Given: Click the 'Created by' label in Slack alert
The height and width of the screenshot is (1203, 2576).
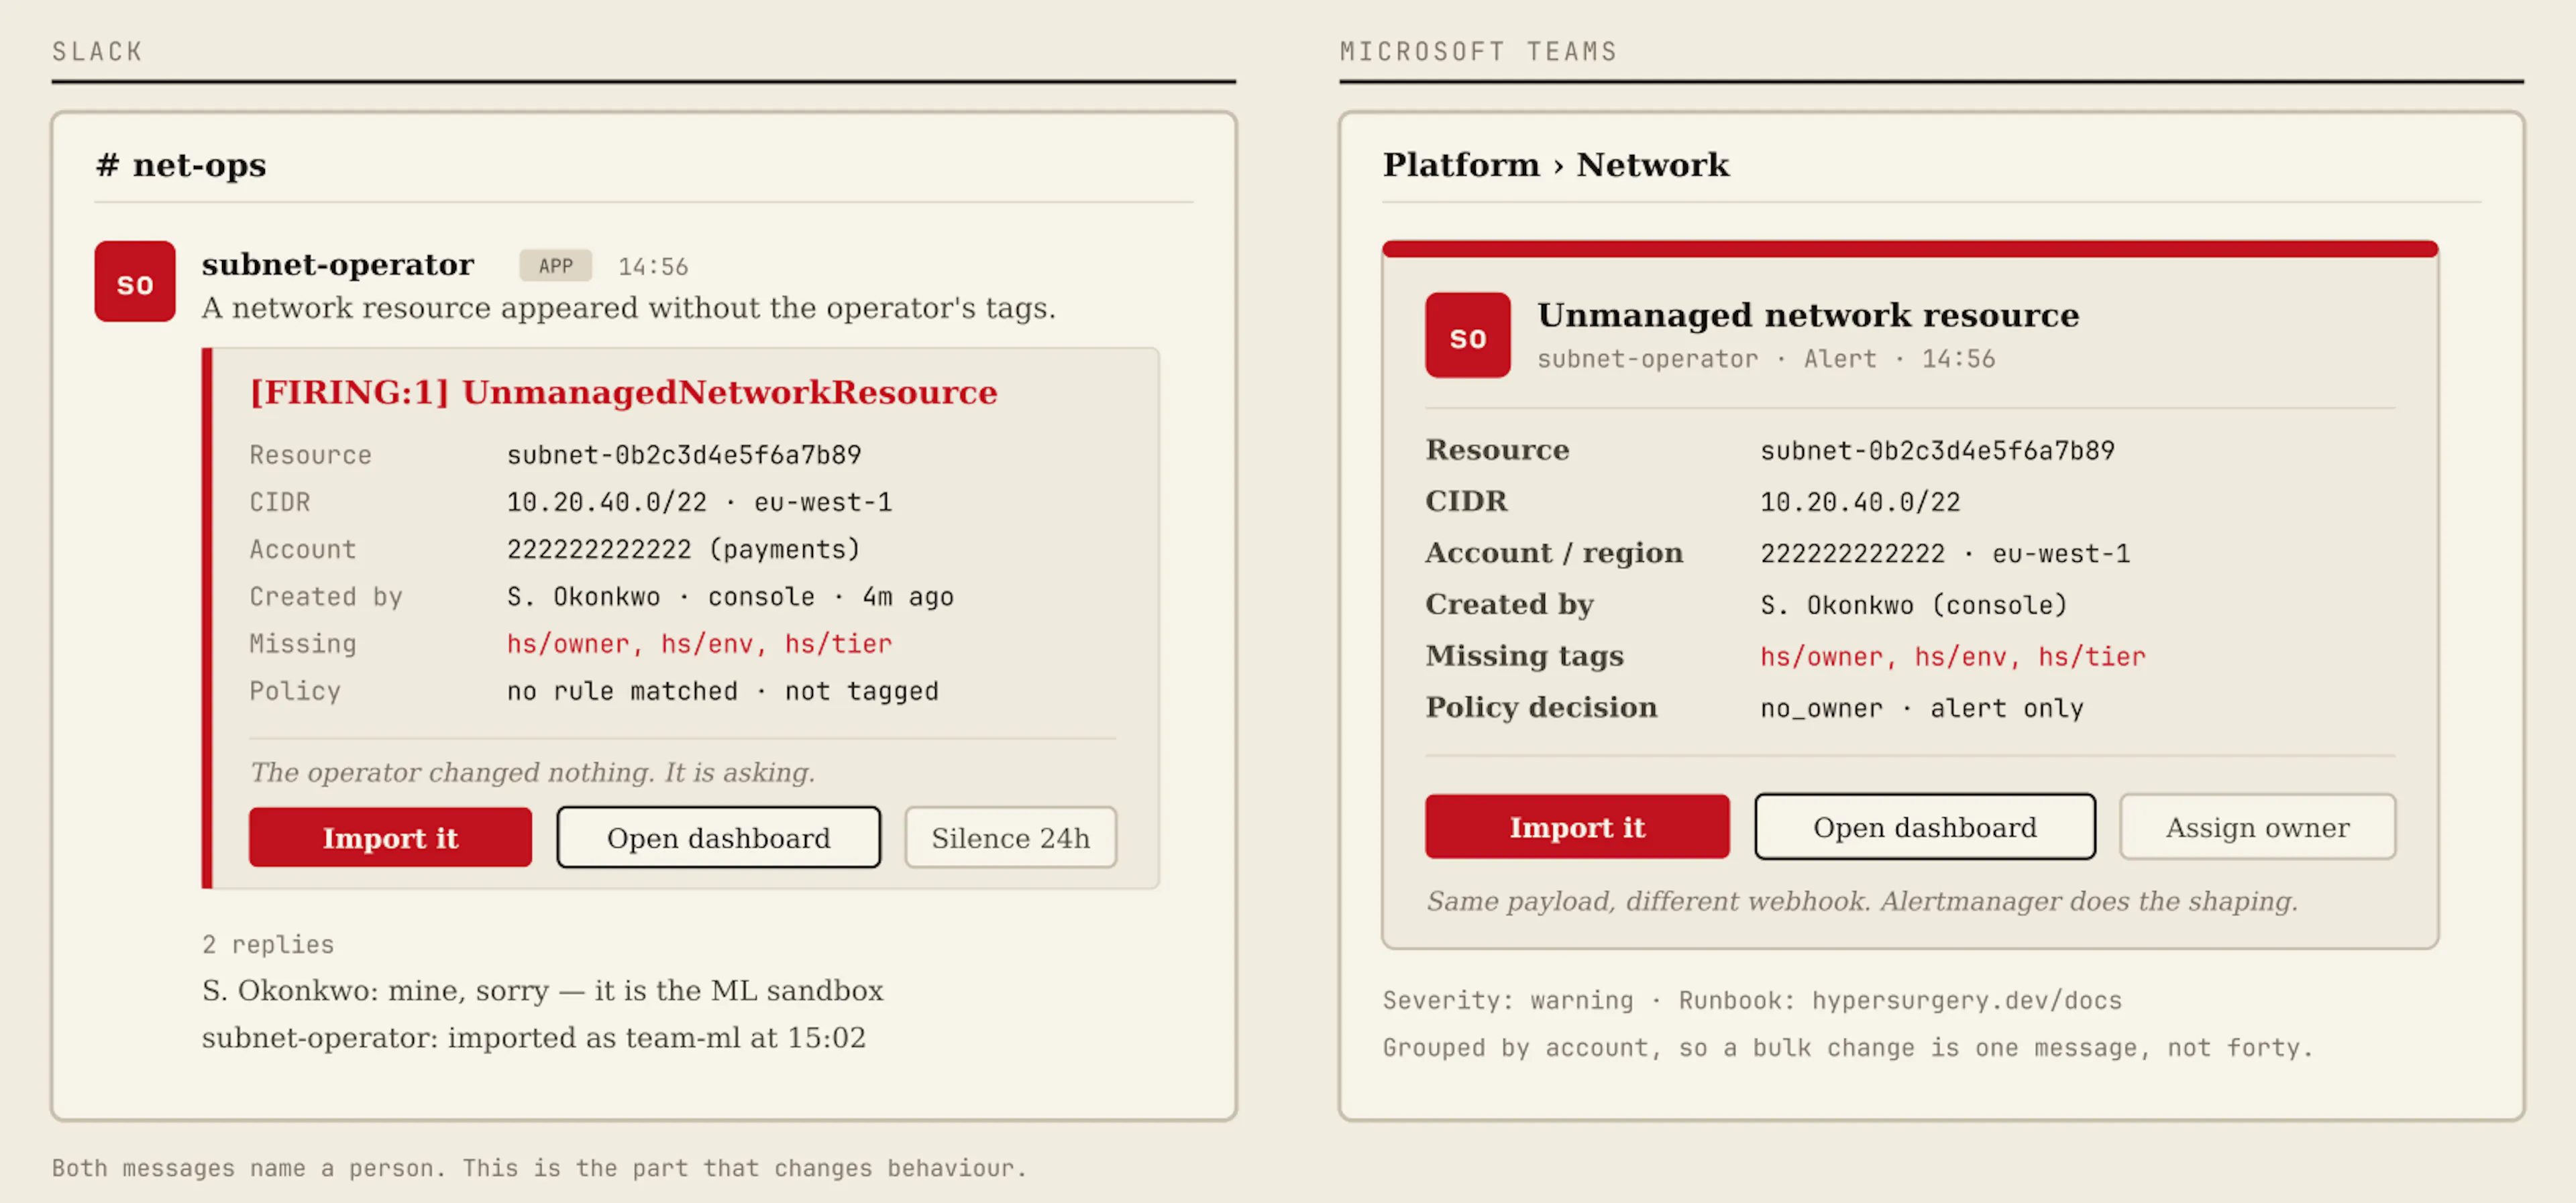Looking at the screenshot, I should tap(326, 596).
